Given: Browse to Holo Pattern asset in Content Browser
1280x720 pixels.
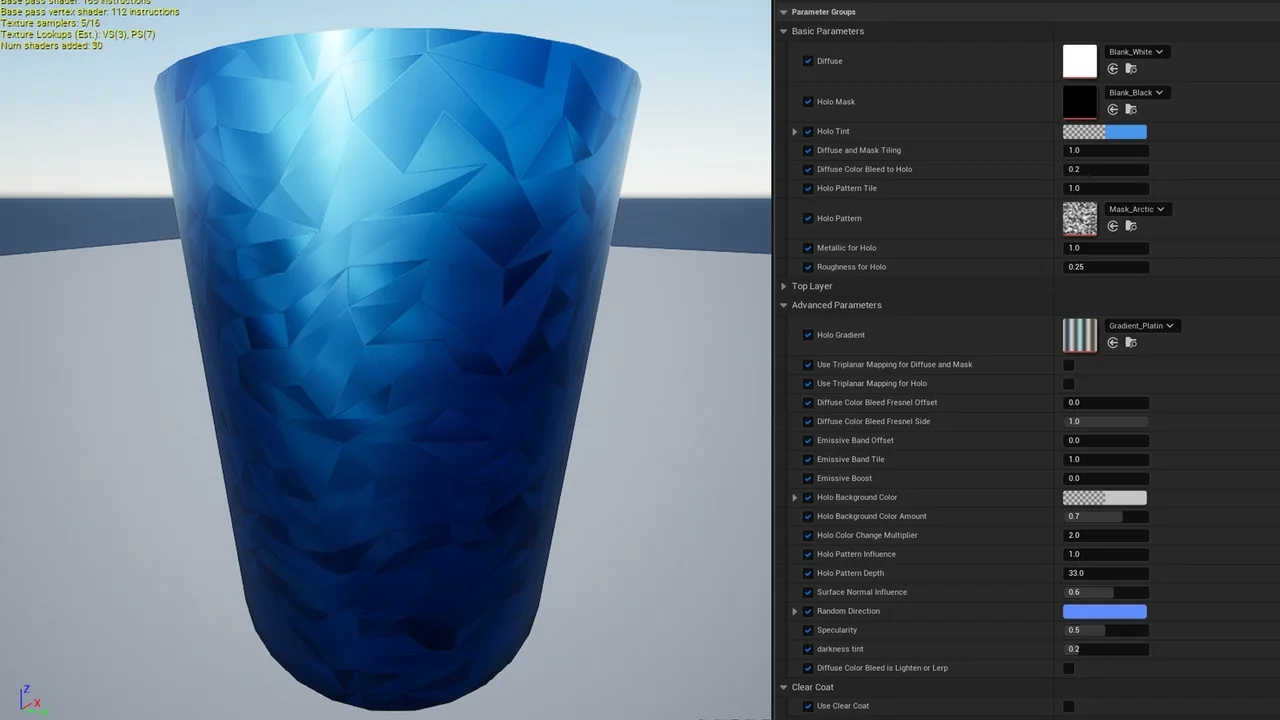Looking at the screenshot, I should pos(1131,227).
